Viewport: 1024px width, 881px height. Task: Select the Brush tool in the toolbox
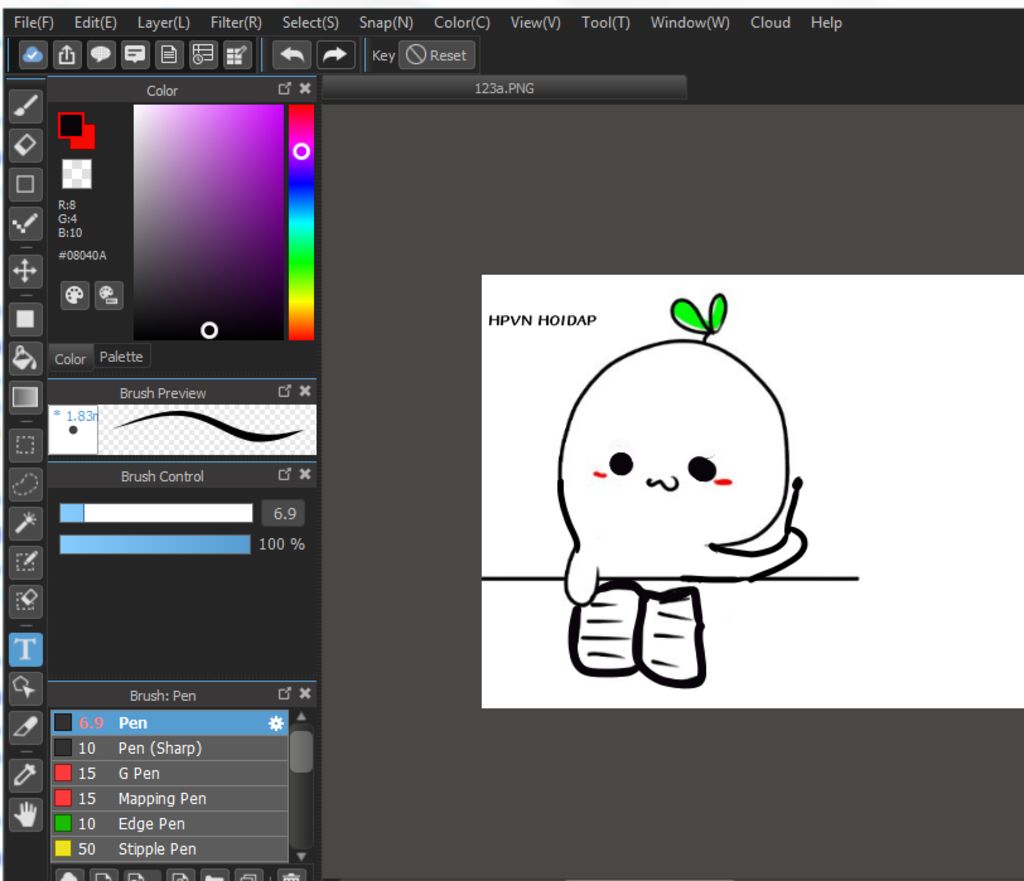[x=26, y=105]
